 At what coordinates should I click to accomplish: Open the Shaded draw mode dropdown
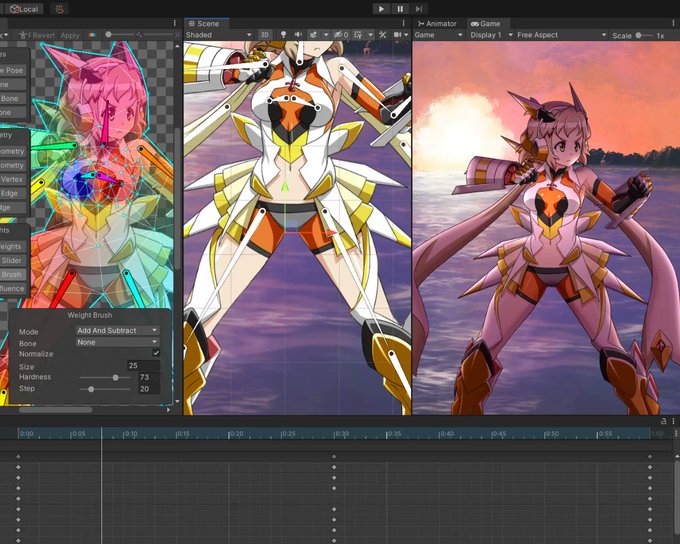pos(219,35)
